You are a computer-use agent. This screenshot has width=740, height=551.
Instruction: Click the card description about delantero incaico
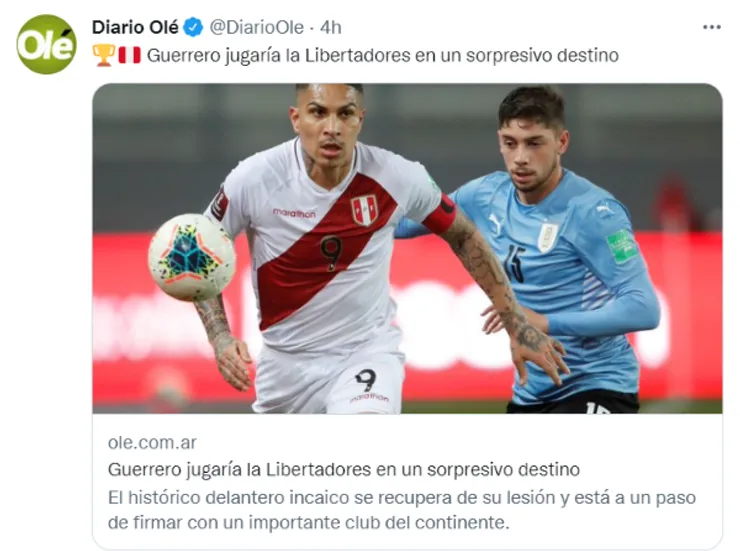pyautogui.click(x=402, y=510)
